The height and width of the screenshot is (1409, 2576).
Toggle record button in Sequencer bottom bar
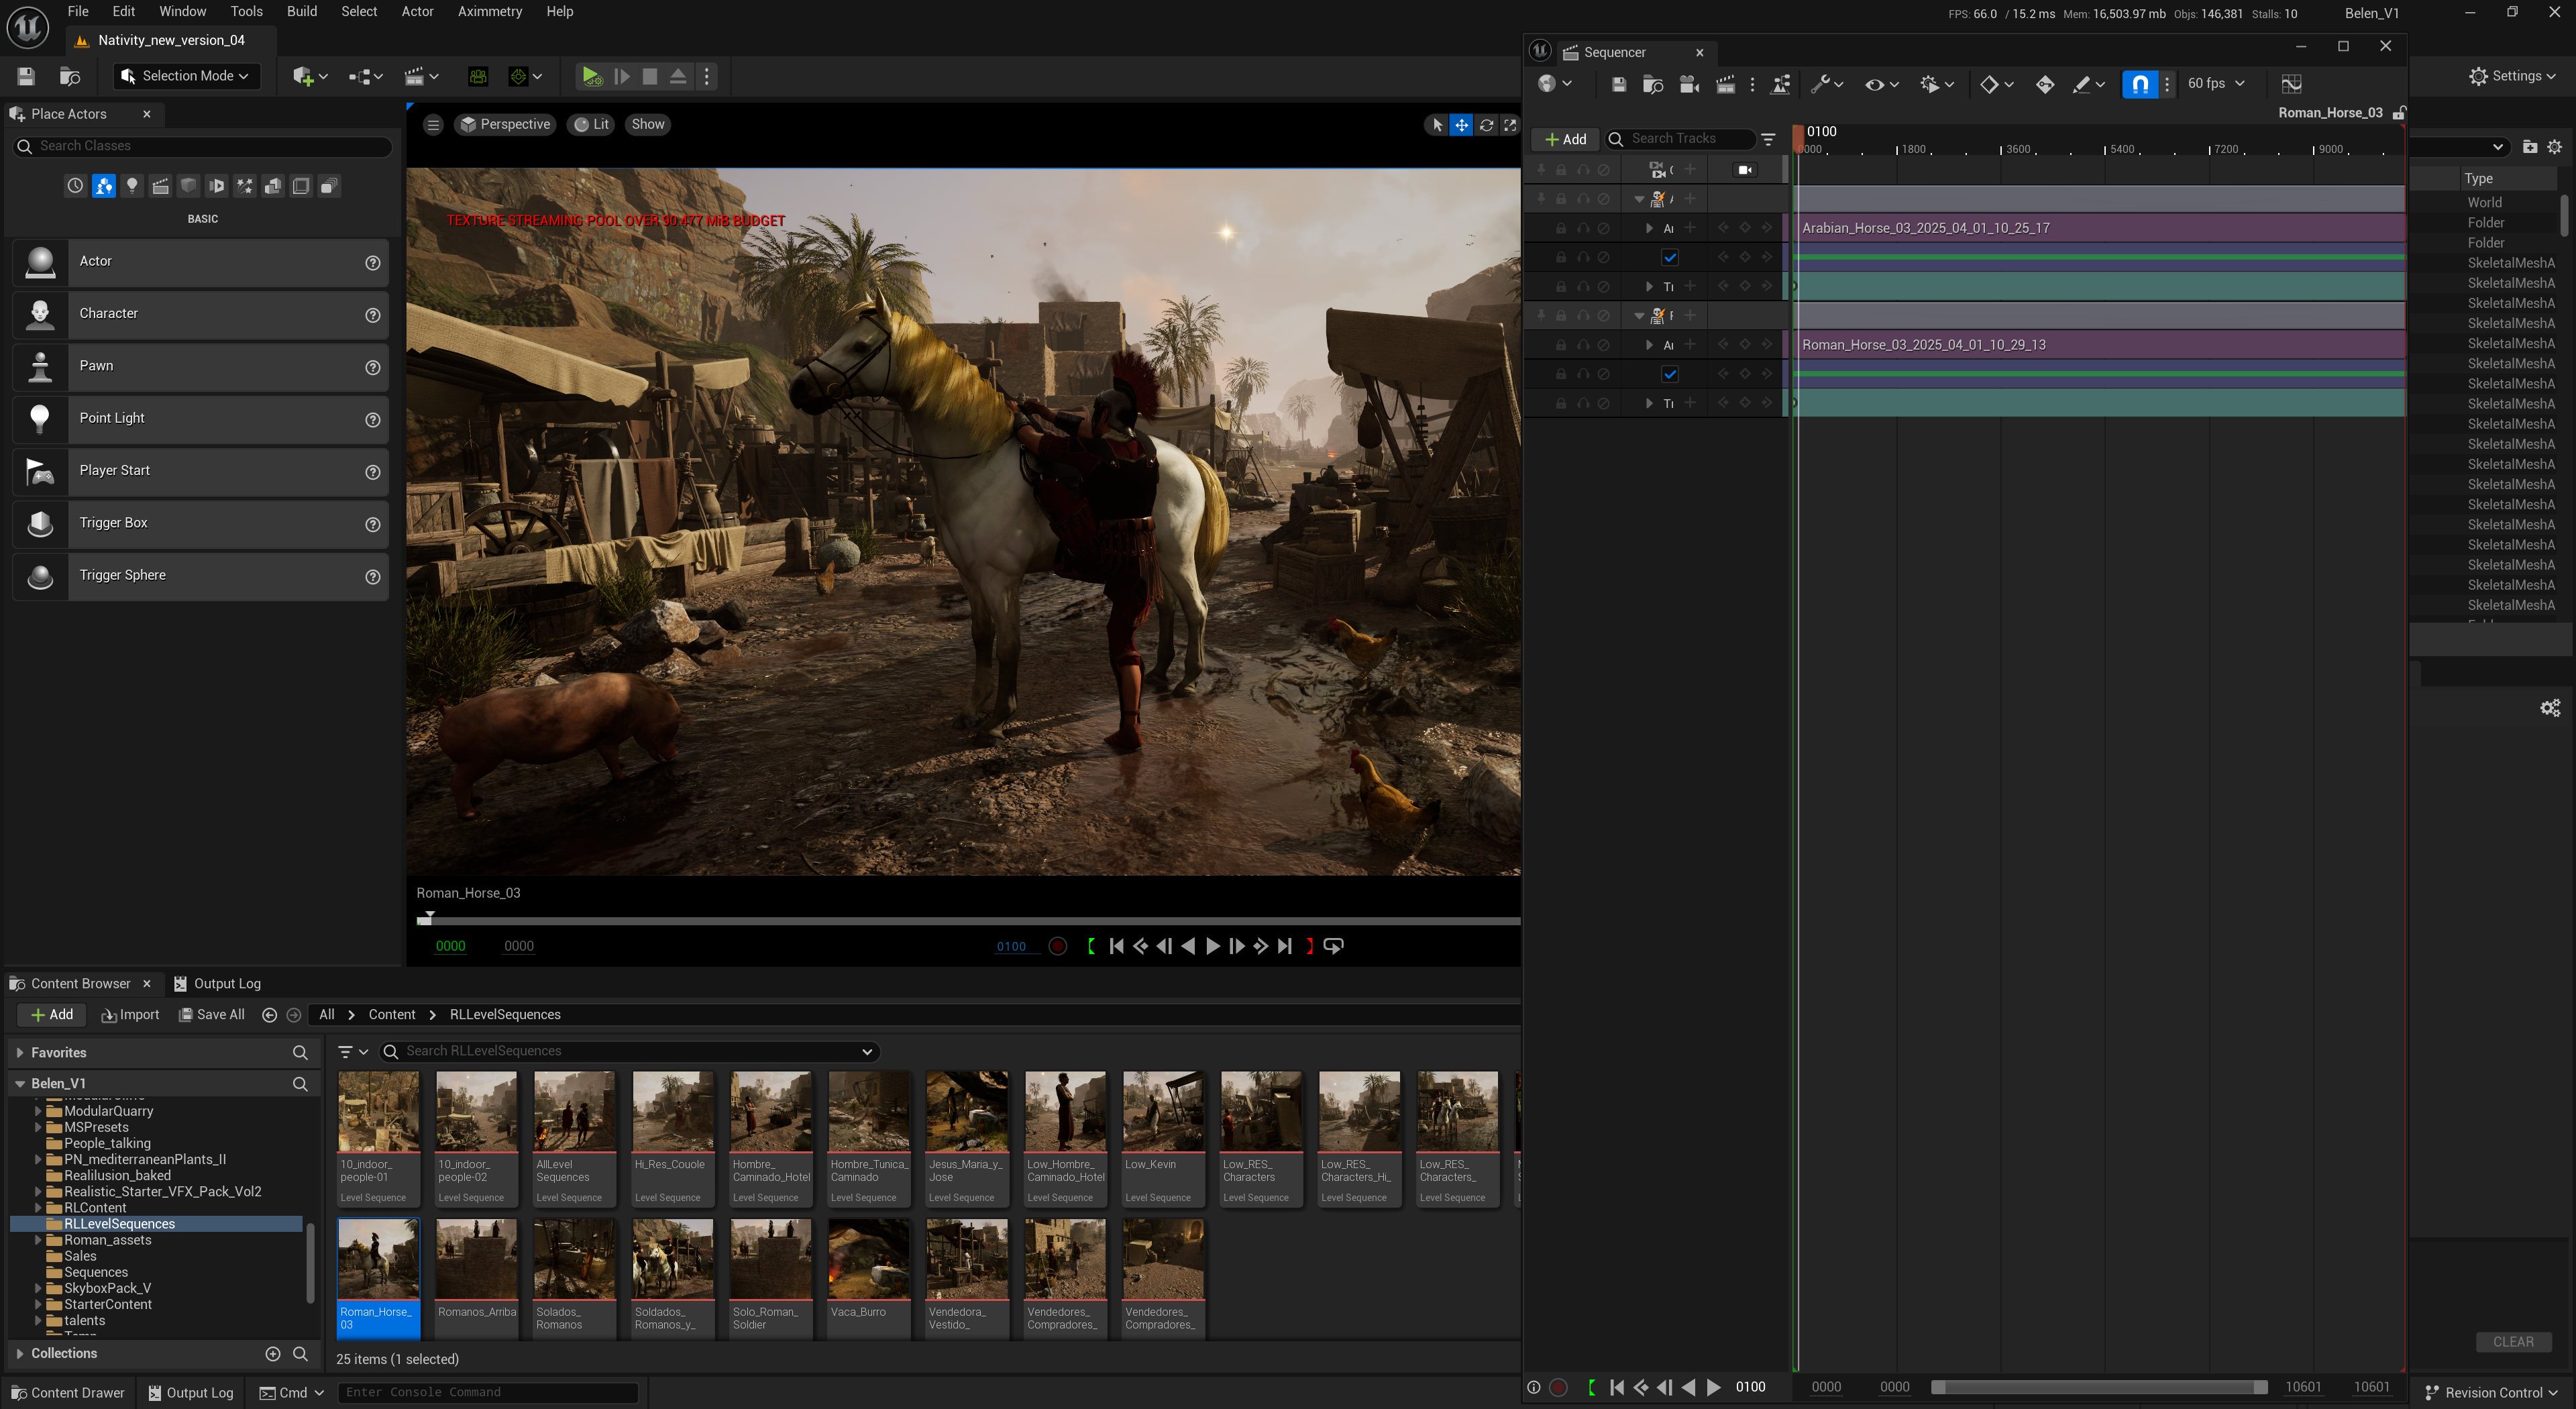tap(1558, 1387)
